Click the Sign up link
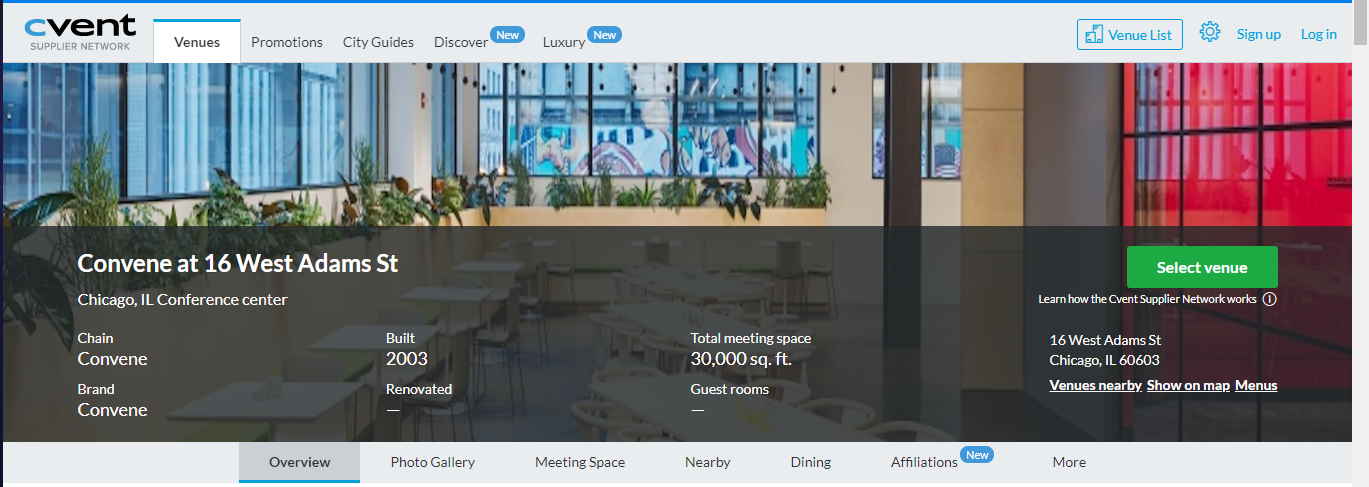The width and height of the screenshot is (1369, 487). [1258, 34]
